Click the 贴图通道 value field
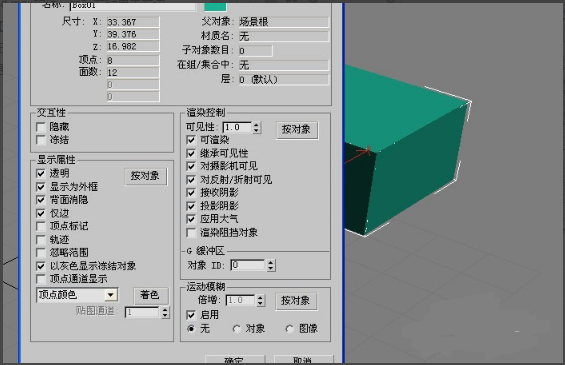Viewport: 565px width, 365px height. pos(142,312)
